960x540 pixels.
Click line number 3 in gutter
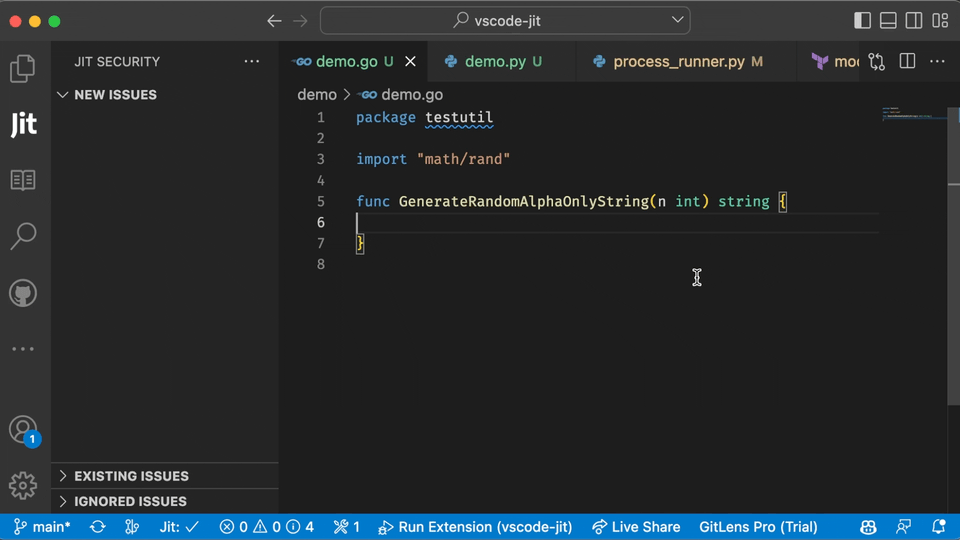pyautogui.click(x=320, y=159)
